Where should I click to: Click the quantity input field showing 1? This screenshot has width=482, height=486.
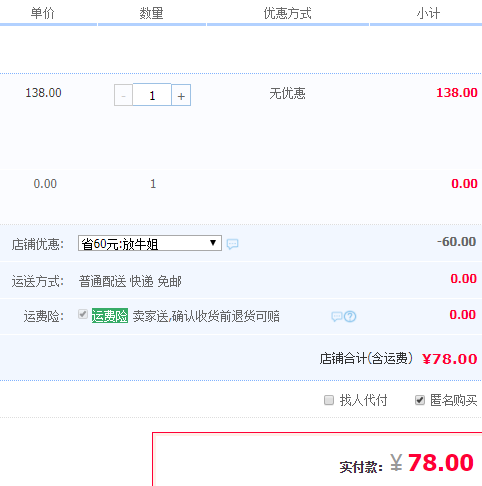pos(152,95)
